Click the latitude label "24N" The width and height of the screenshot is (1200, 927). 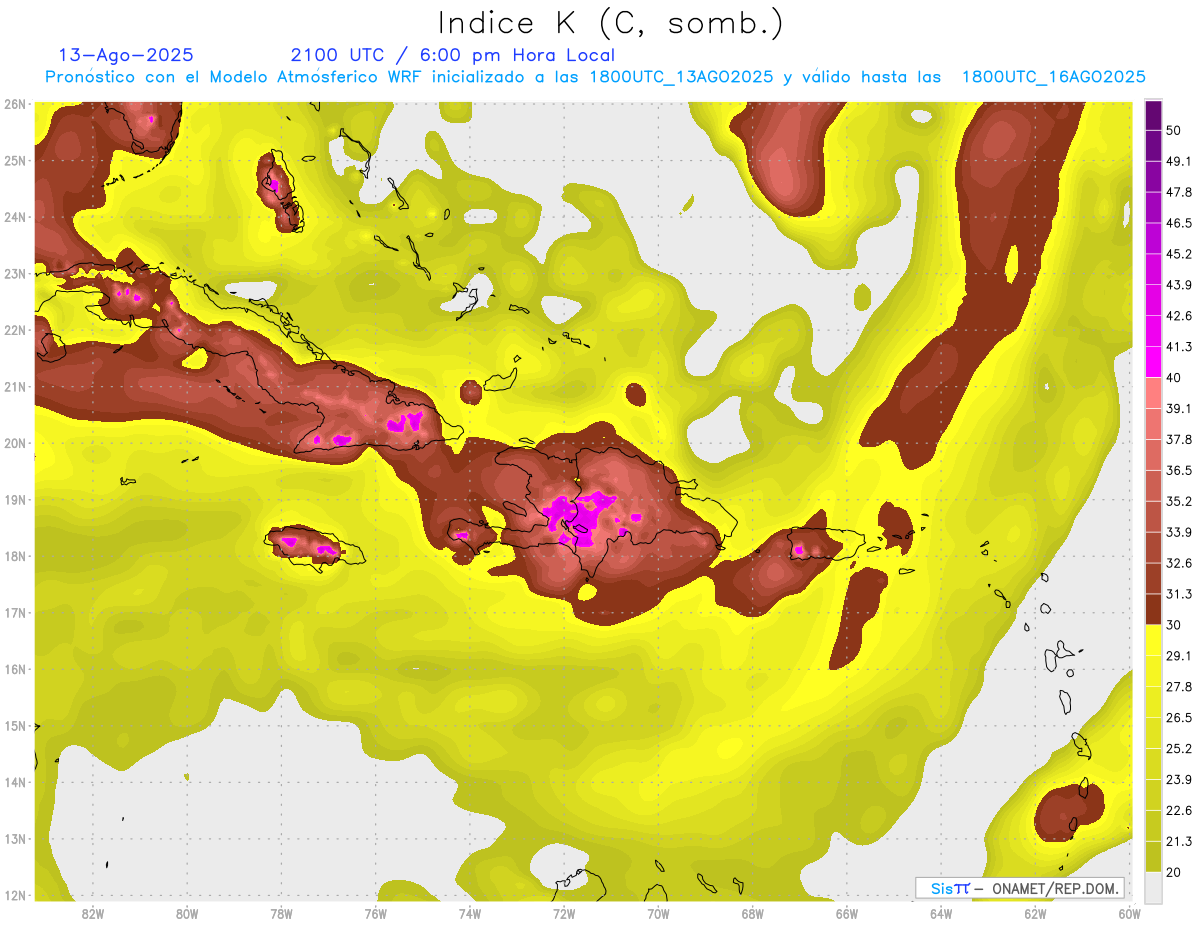pyautogui.click(x=15, y=217)
